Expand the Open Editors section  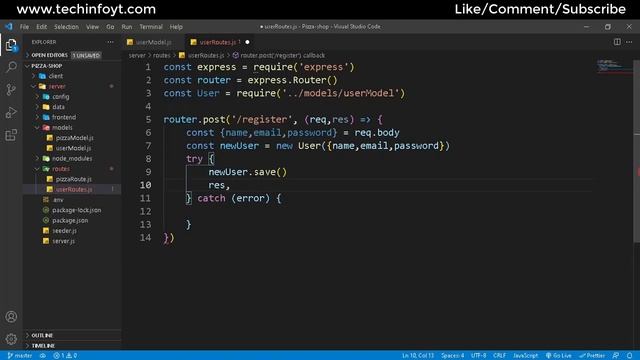pos(72,55)
